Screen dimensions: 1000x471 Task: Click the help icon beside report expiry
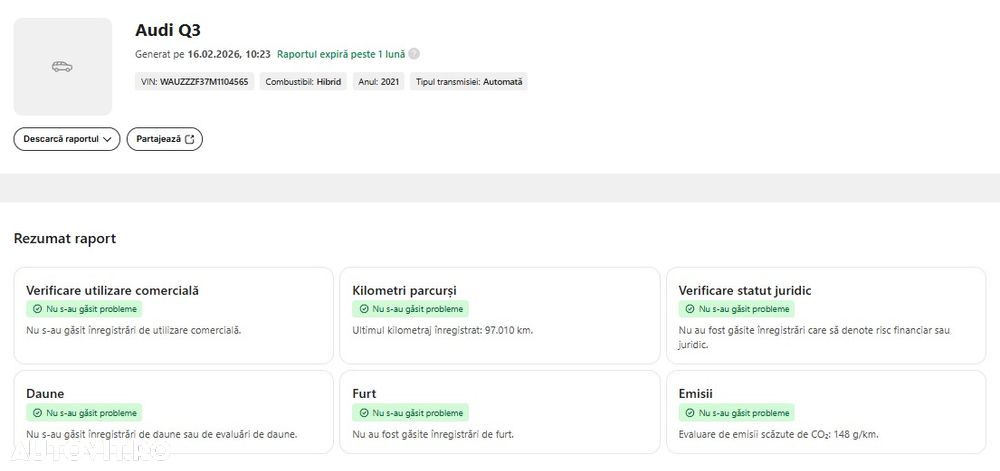tap(414, 54)
